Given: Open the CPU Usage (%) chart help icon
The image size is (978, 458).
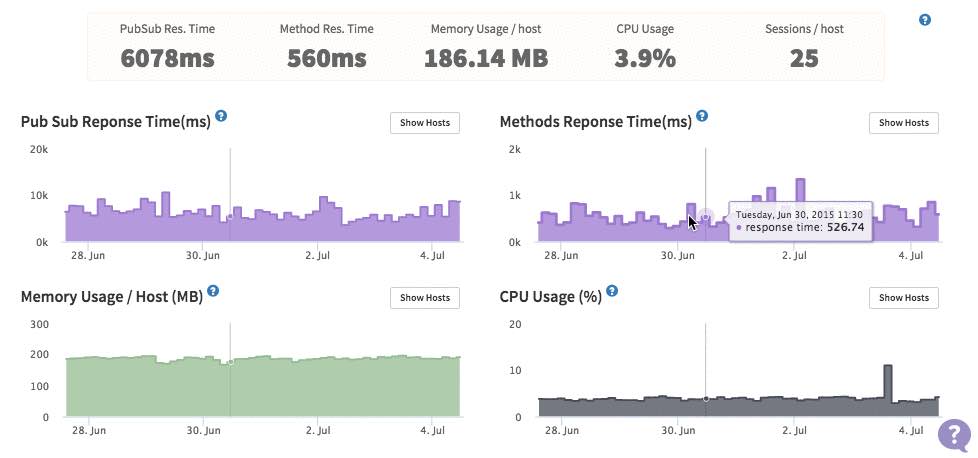Looking at the screenshot, I should 612,291.
